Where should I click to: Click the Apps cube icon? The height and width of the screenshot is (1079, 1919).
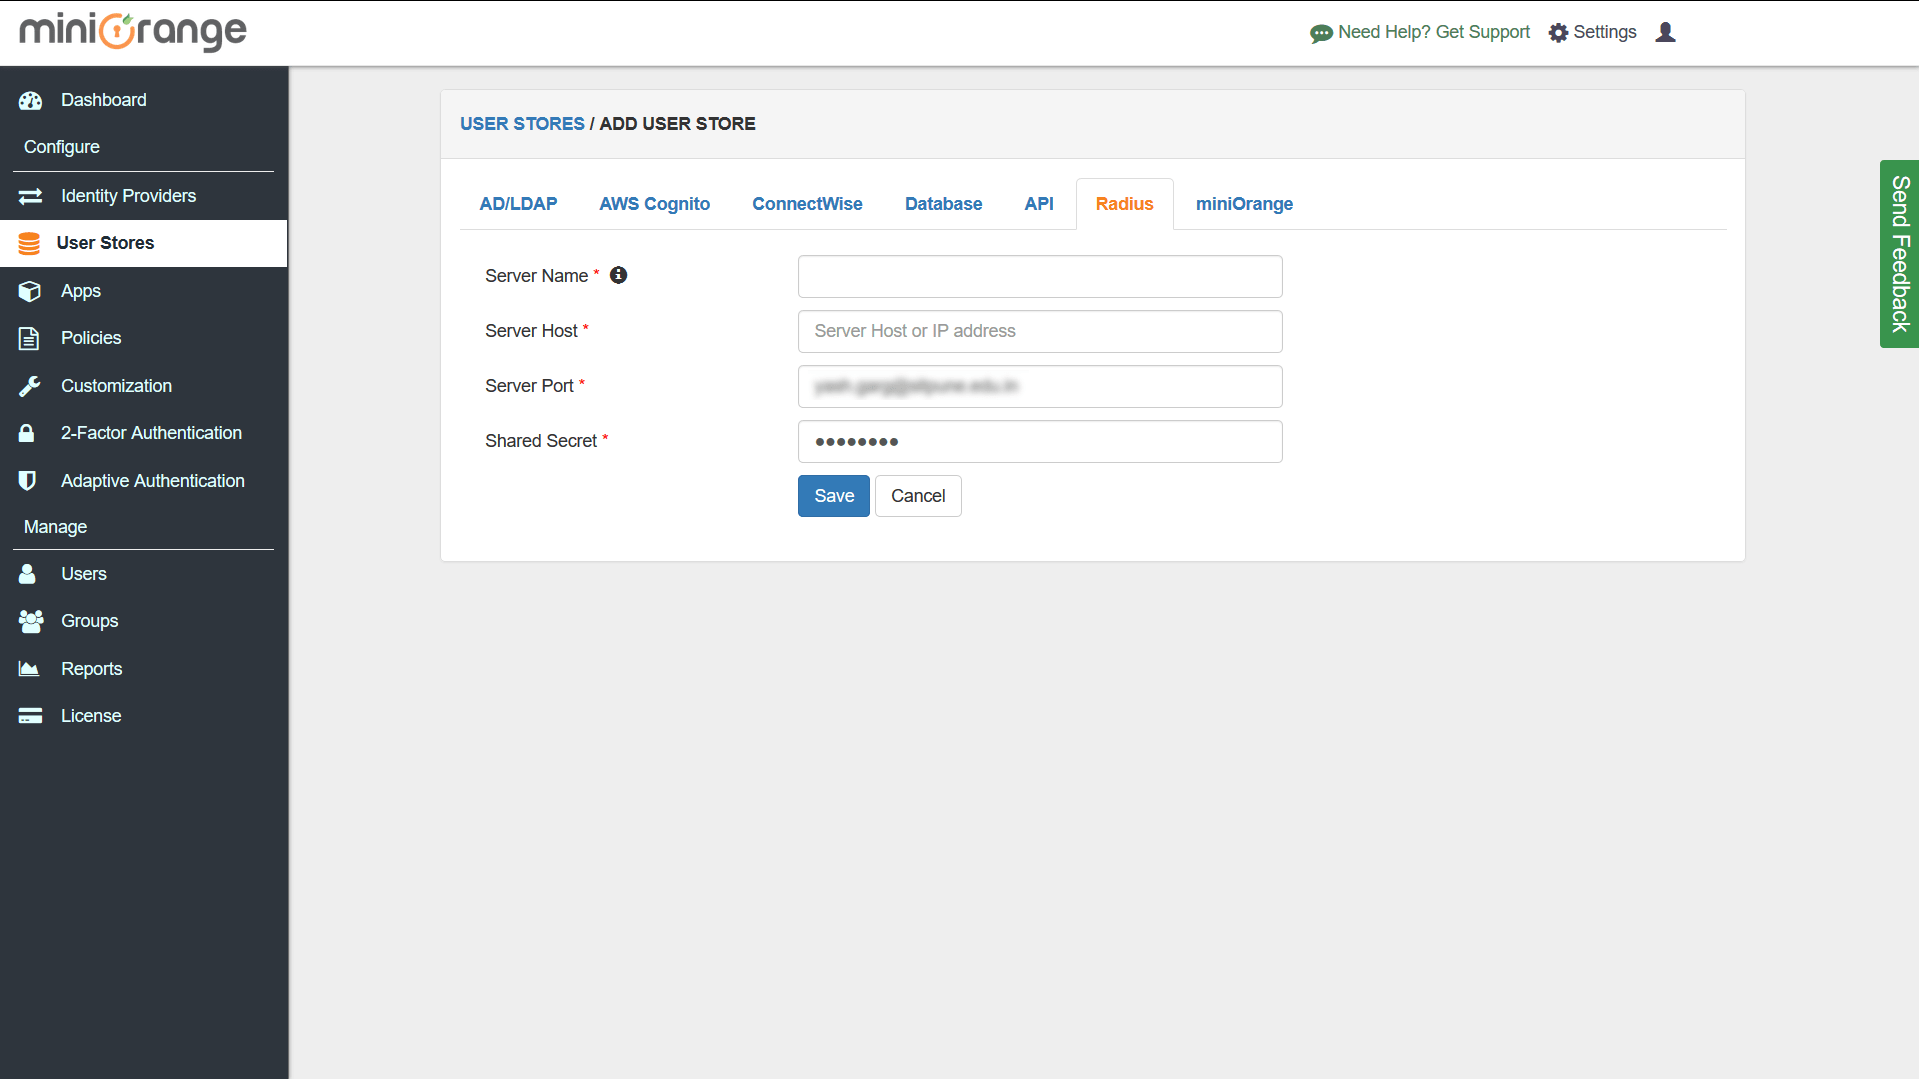coord(30,291)
